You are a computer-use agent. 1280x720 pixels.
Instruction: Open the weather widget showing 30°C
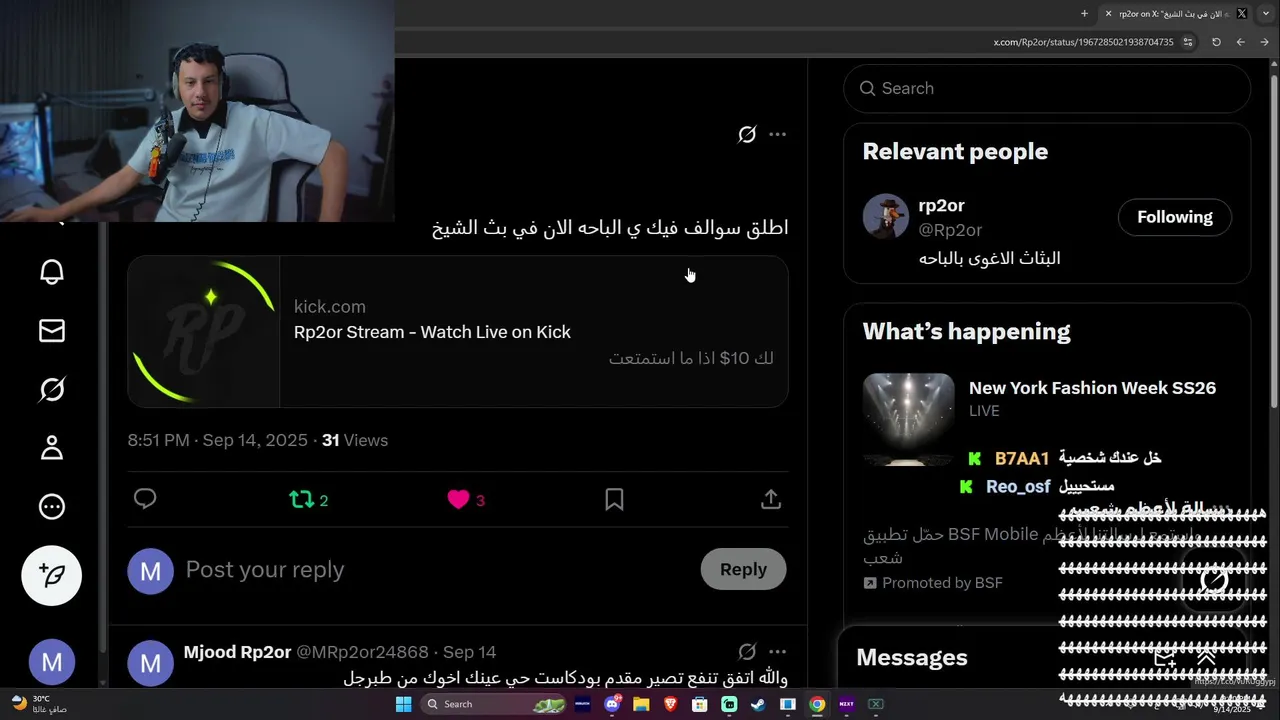[x=38, y=704]
